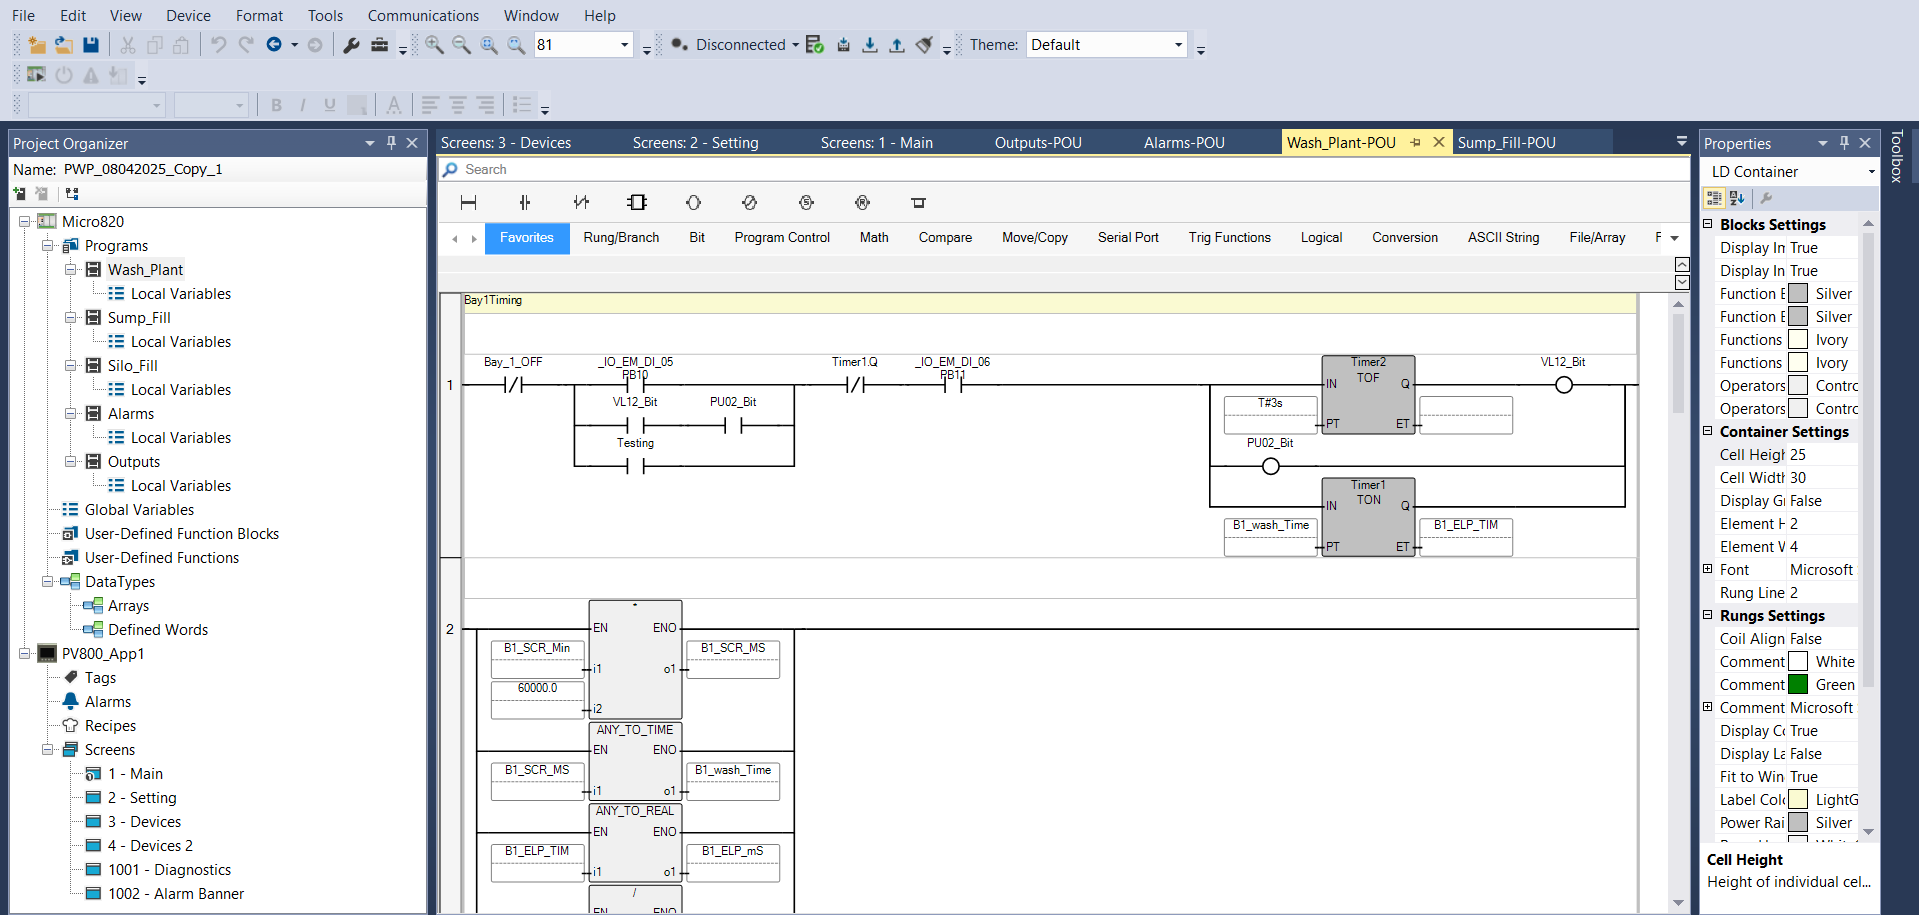This screenshot has height=915, width=1919.
Task: Insert a new rung from instruction toolbar
Action: click(x=468, y=203)
